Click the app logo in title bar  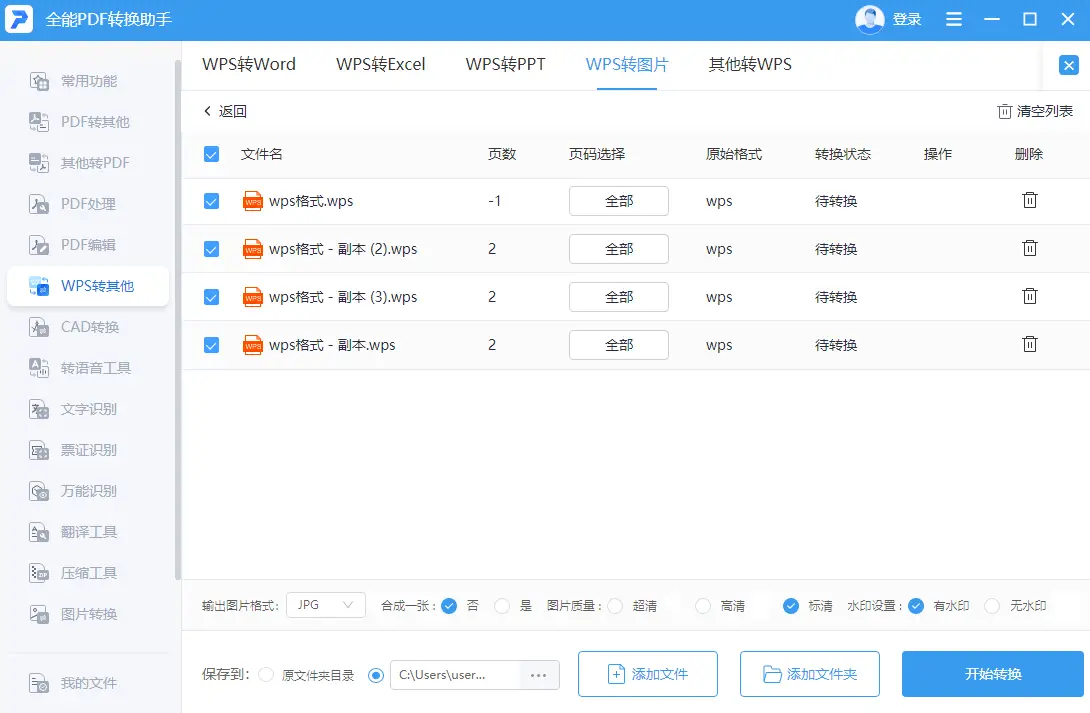tap(19, 19)
